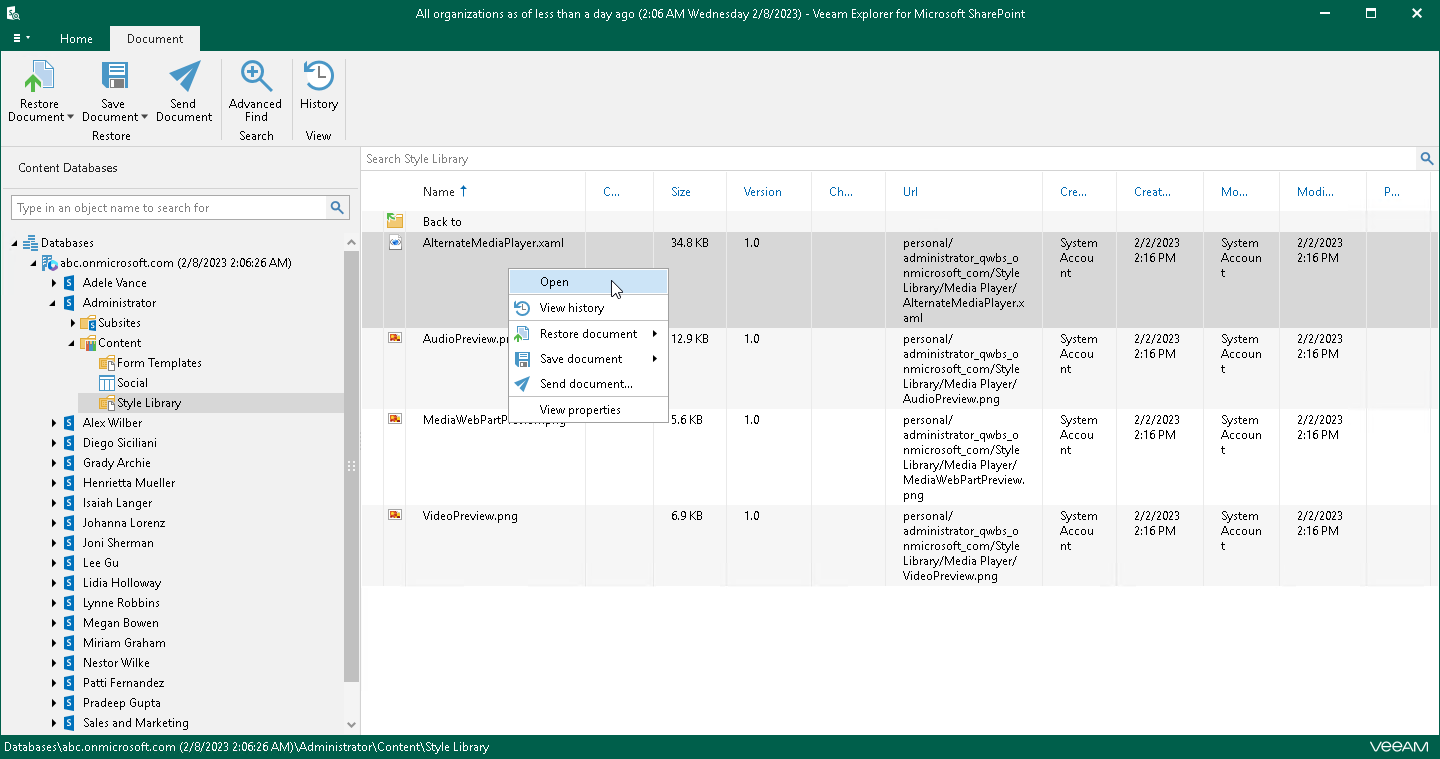Select View properties context menu entry
Screen dimensions: 1440x759
(x=580, y=410)
